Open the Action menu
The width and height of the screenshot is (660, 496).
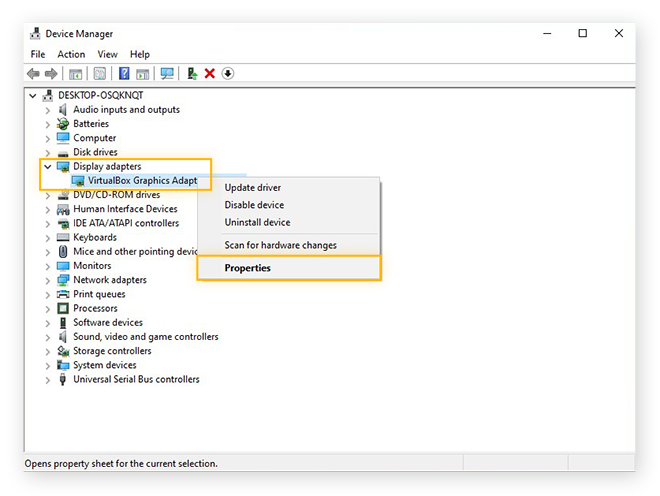pyautogui.click(x=71, y=54)
